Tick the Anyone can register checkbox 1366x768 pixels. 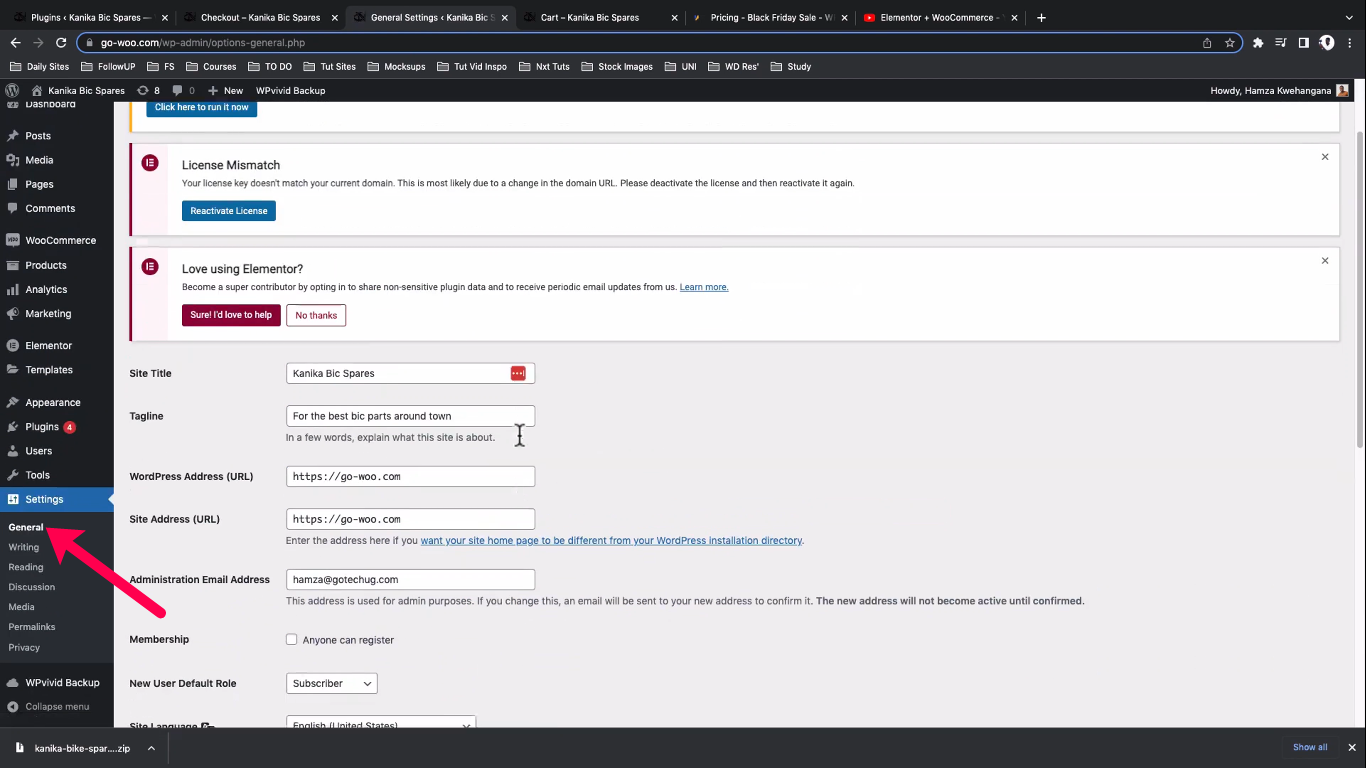tap(292, 640)
